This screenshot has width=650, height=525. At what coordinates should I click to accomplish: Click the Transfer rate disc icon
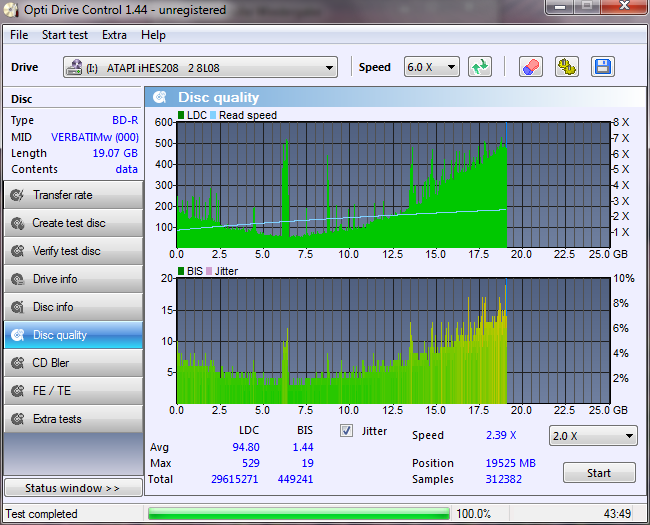point(17,195)
